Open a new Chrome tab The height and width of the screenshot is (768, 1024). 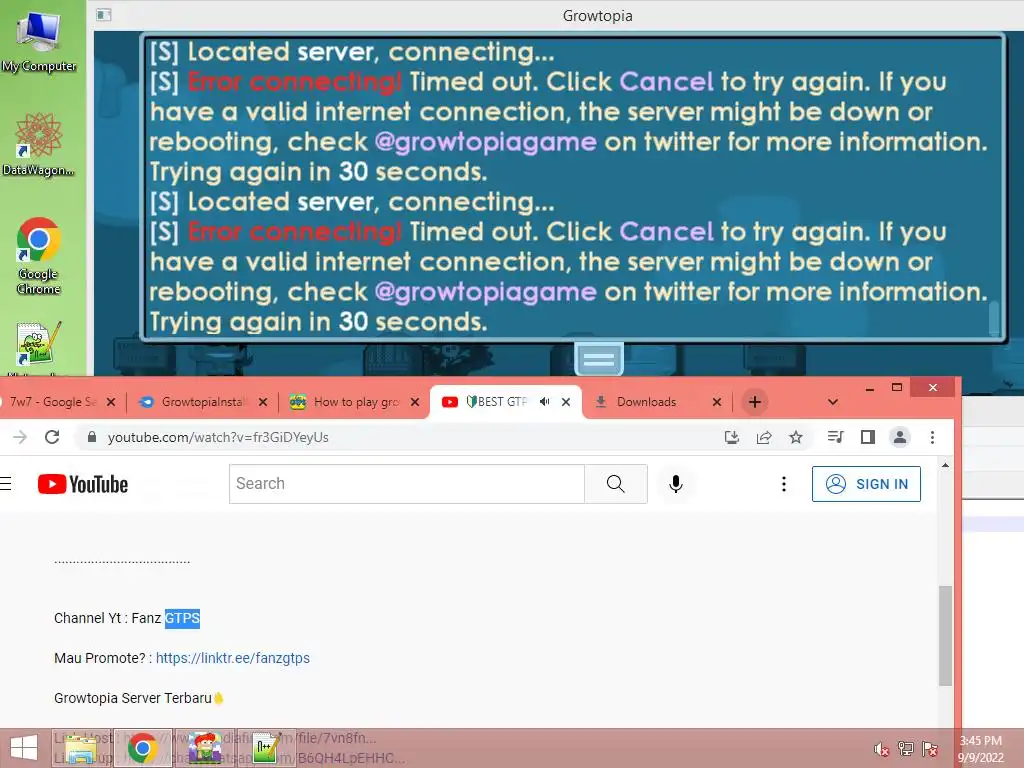pos(755,402)
